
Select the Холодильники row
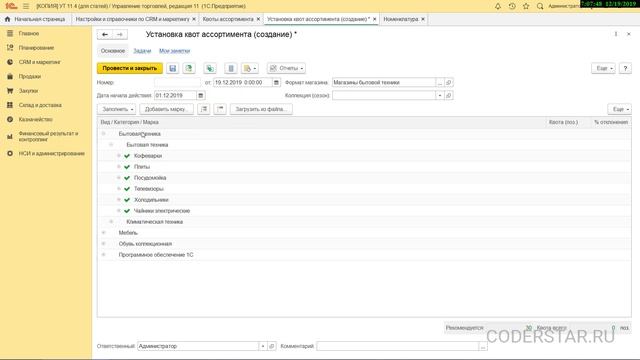[364, 200]
